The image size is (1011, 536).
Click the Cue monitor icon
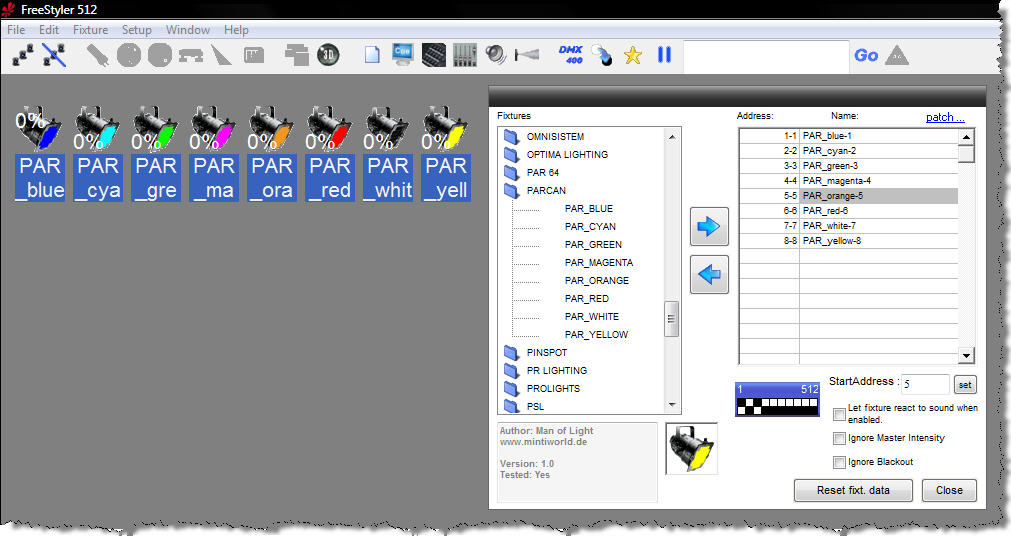click(x=403, y=55)
